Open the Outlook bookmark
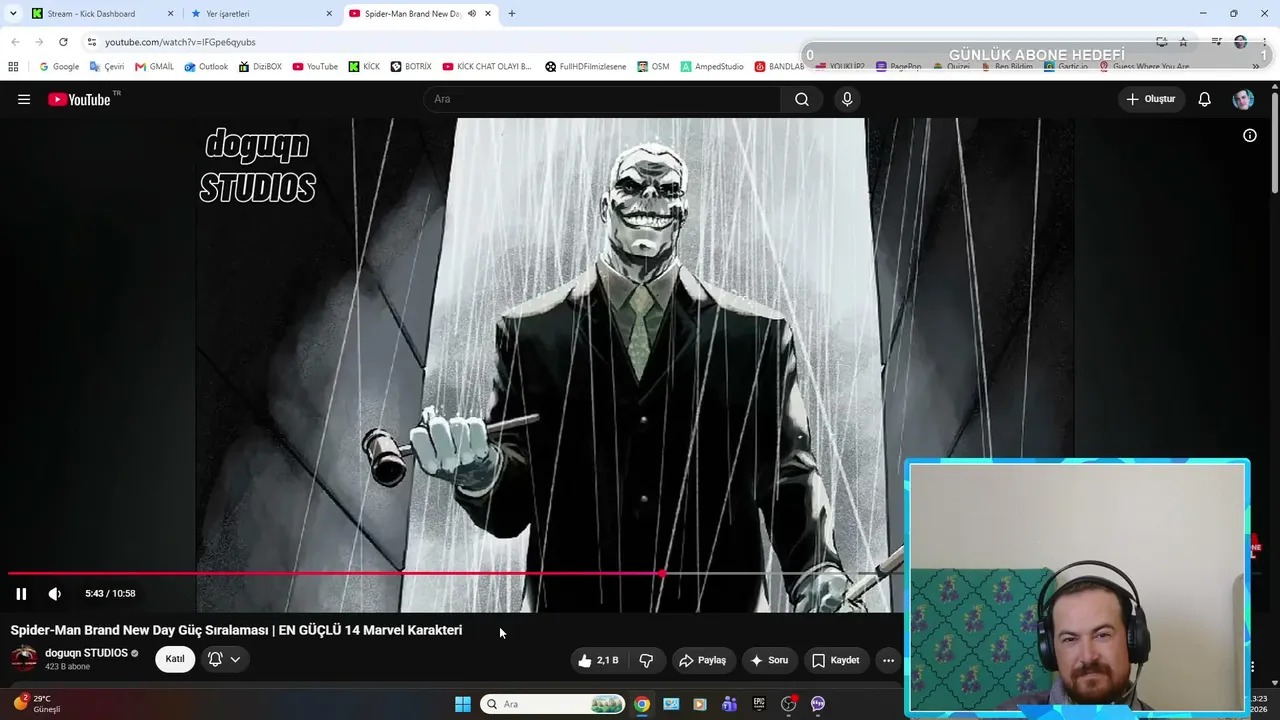The height and width of the screenshot is (720, 1280). click(206, 67)
